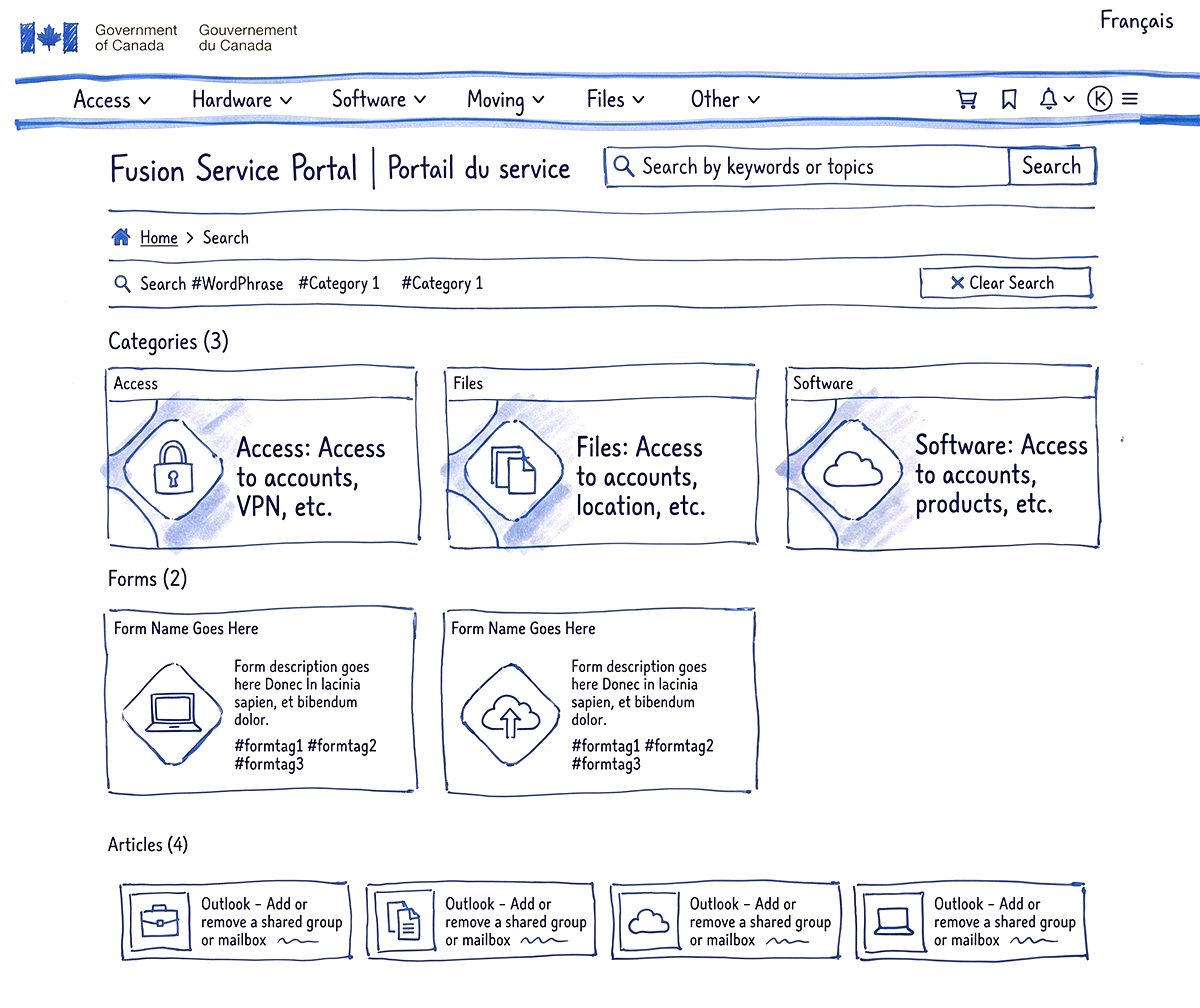The image size is (1200, 1008).
Task: Open the Moving navigation menu
Action: click(x=505, y=100)
